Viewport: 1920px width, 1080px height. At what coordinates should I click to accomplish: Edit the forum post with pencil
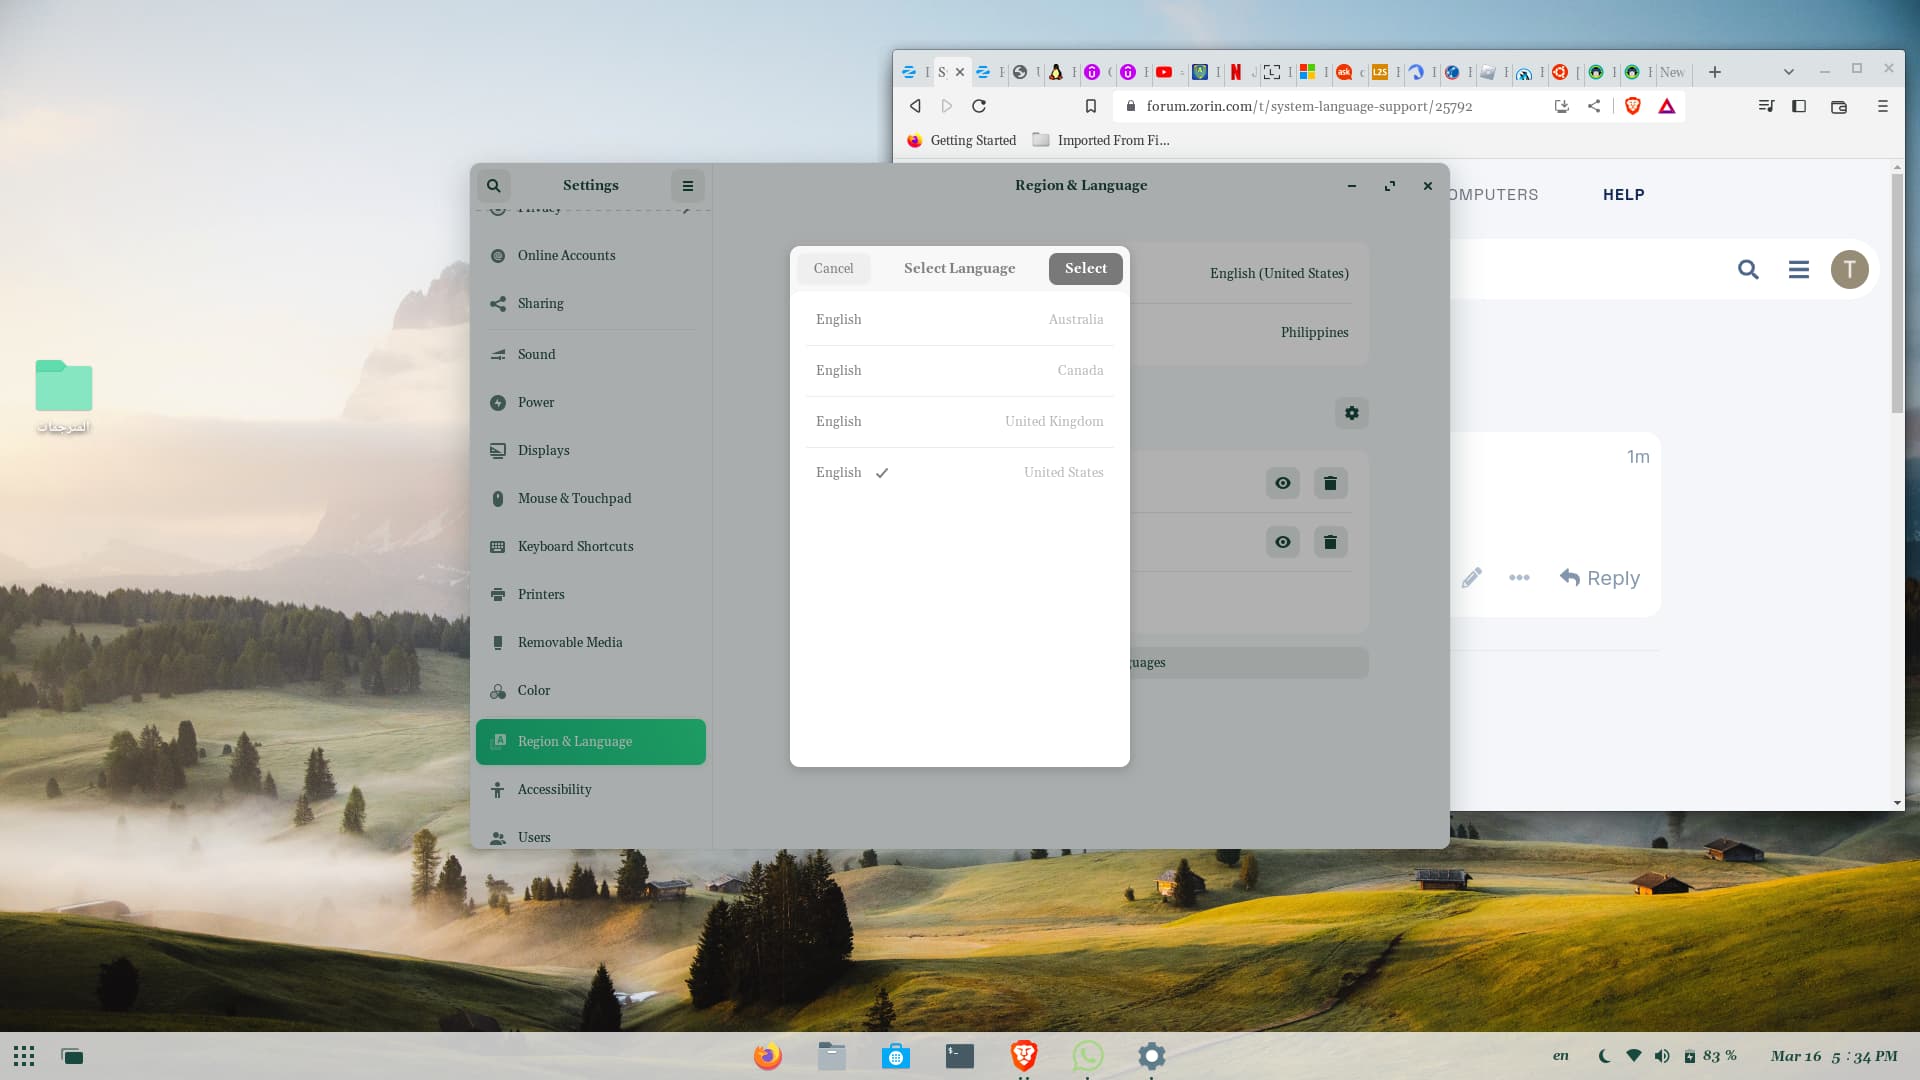(1471, 578)
